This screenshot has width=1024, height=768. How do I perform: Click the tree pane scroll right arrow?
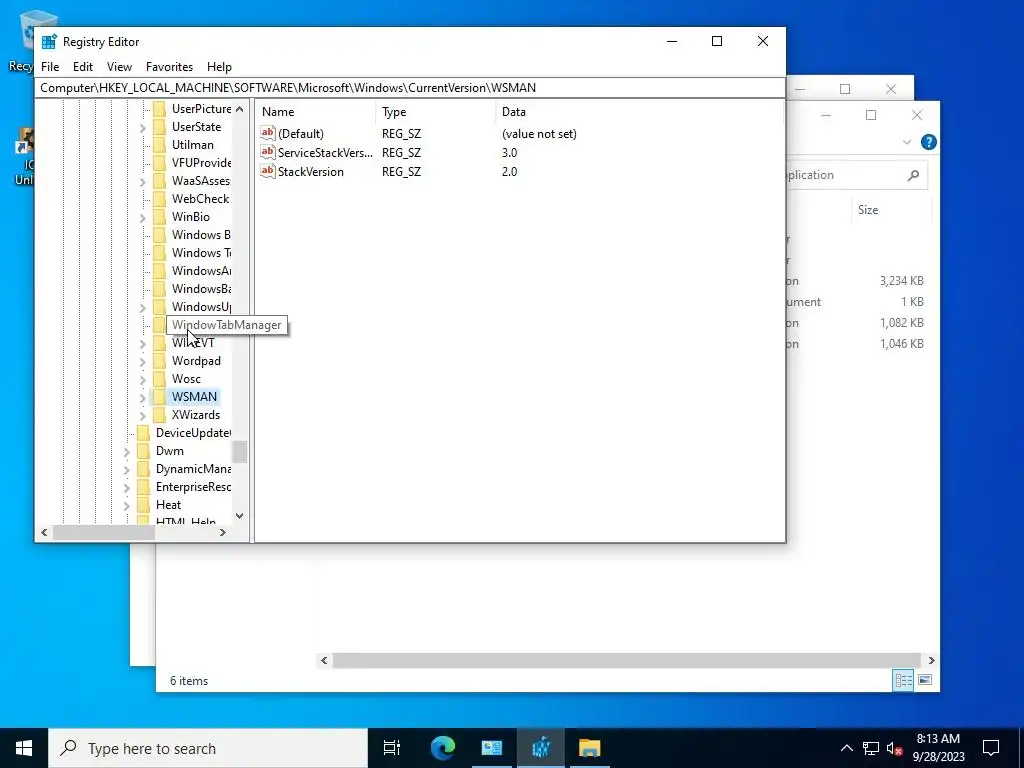click(223, 532)
